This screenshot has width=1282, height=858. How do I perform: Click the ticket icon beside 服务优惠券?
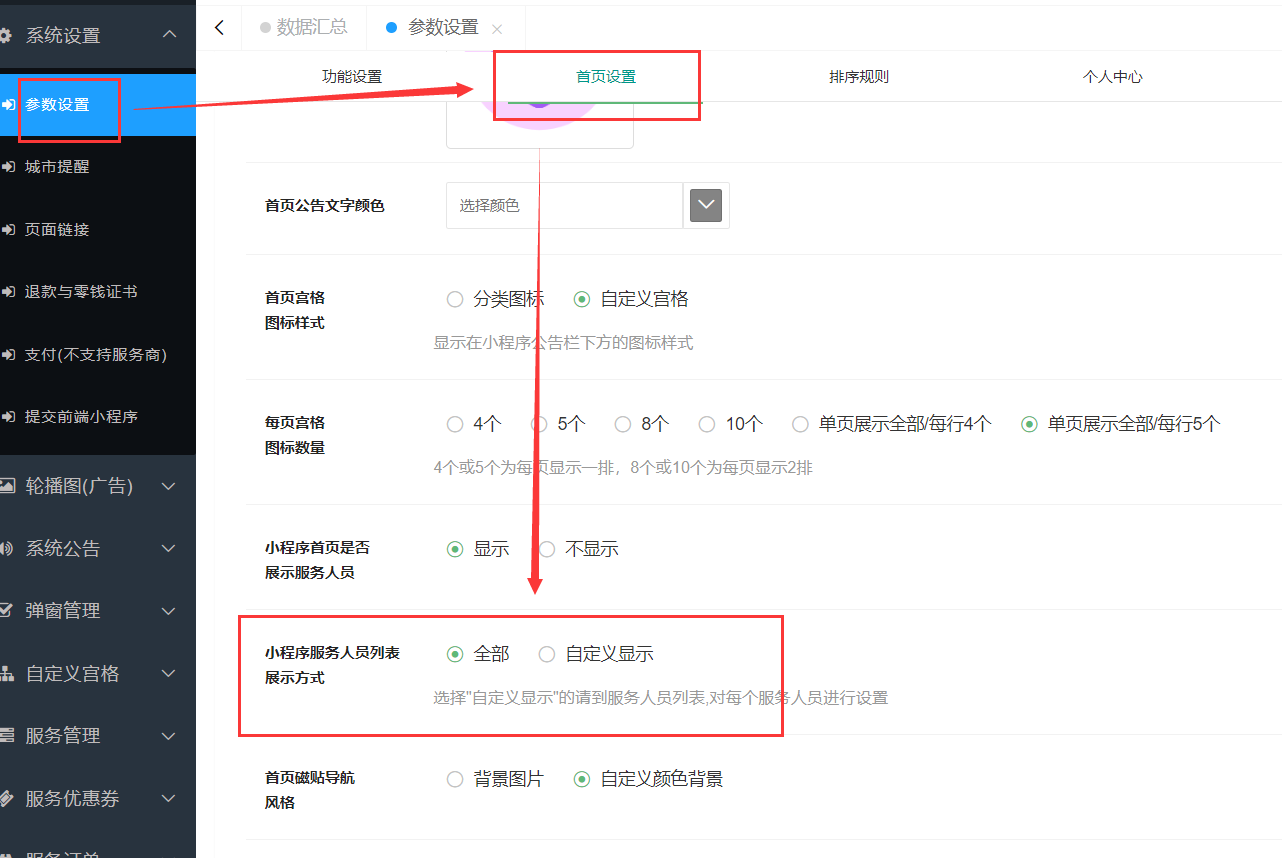click(7, 798)
